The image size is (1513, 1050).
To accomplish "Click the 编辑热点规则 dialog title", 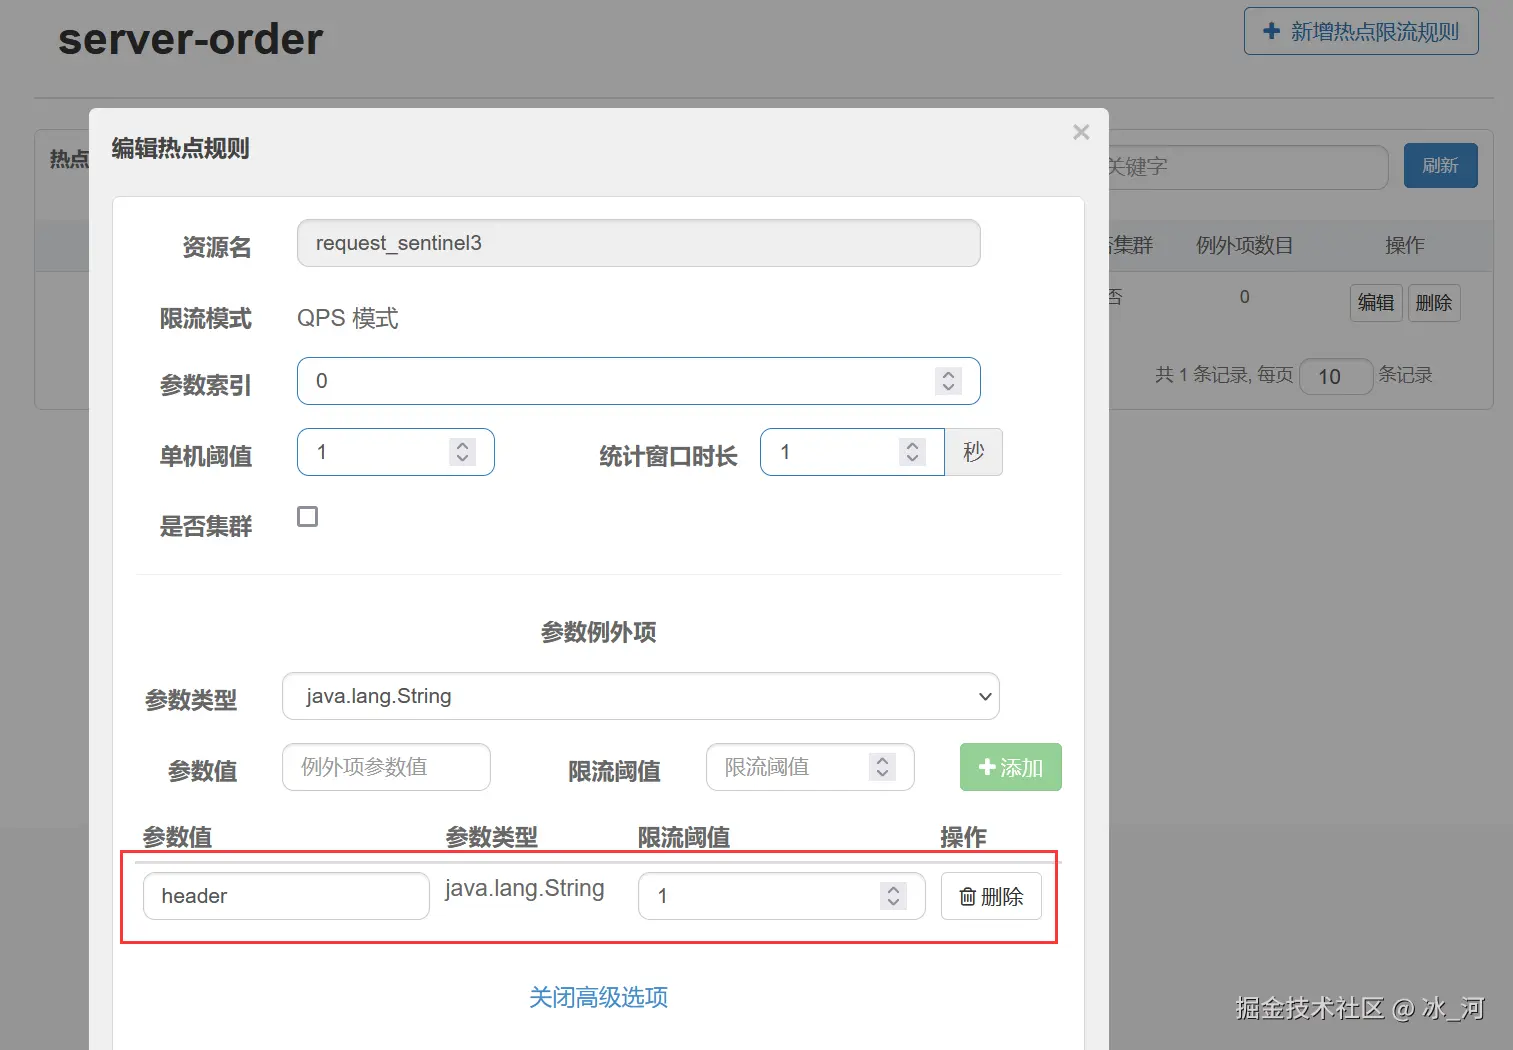I will pyautogui.click(x=180, y=148).
